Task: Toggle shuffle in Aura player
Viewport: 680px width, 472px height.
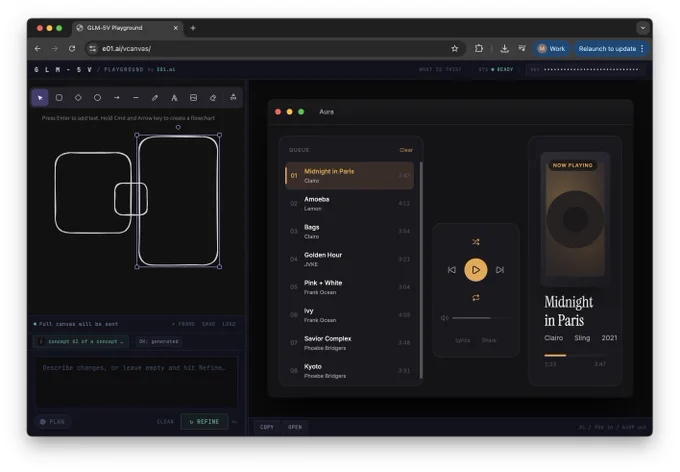Action: (x=476, y=242)
